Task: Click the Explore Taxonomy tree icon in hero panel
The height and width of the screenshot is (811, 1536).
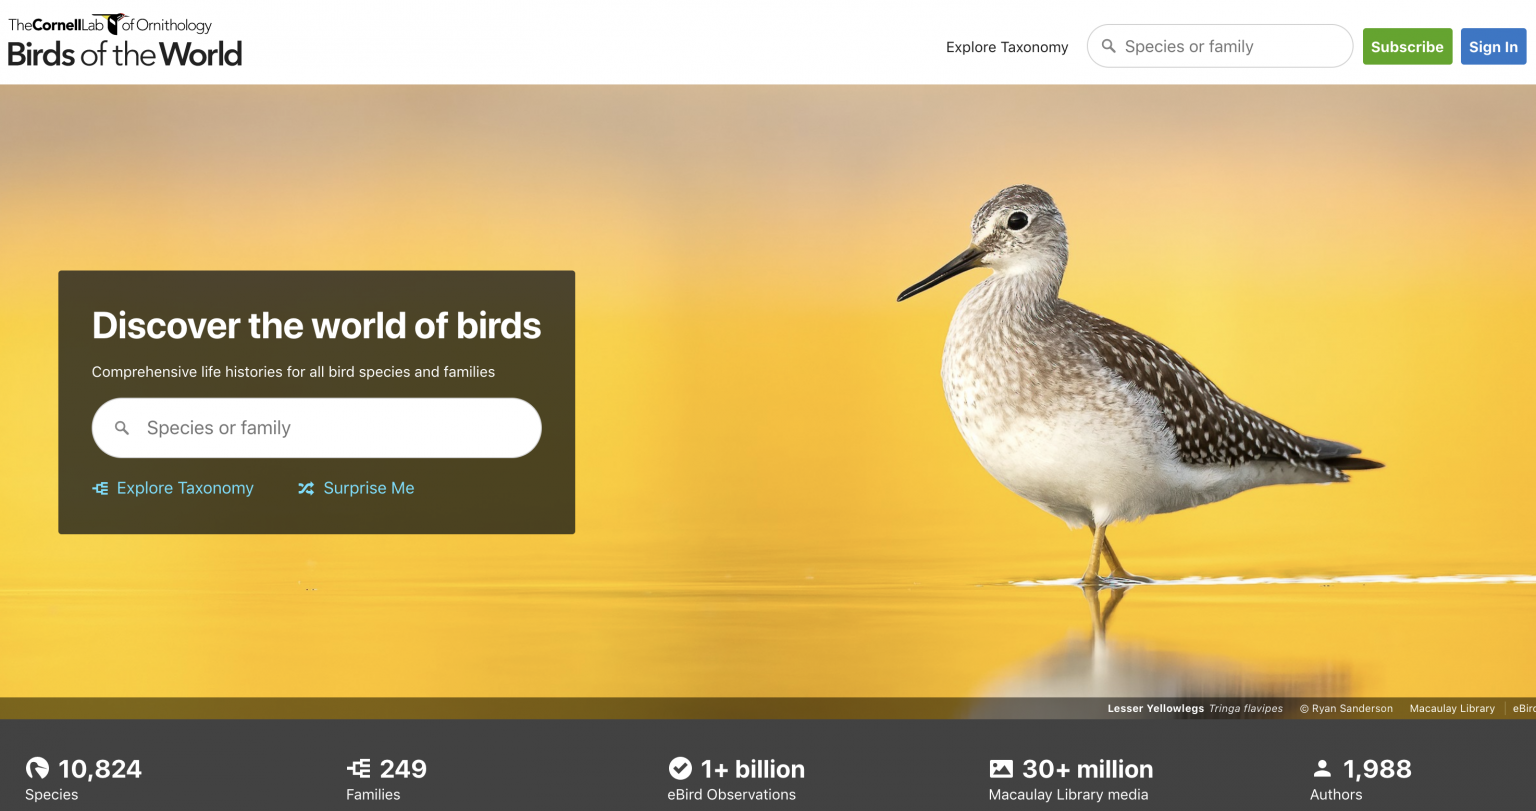Action: pos(100,488)
